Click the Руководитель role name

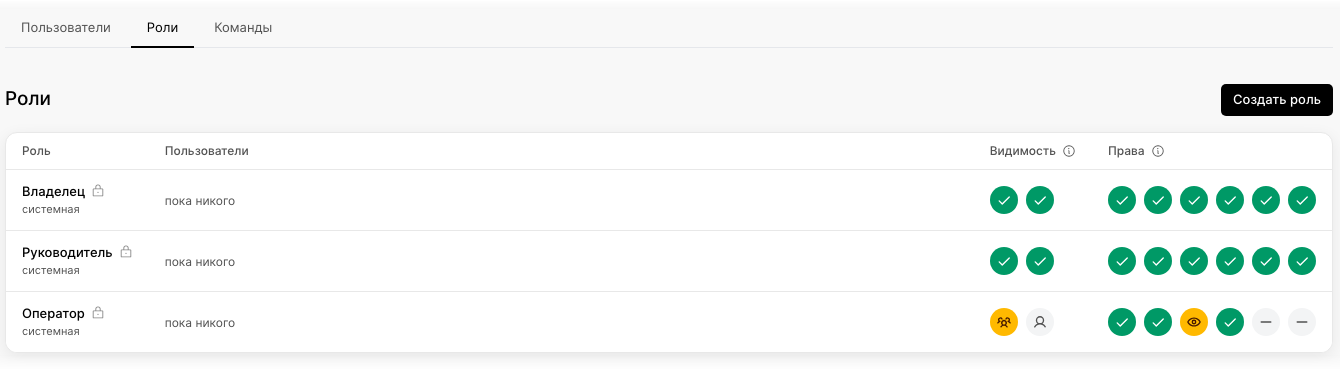click(x=67, y=252)
